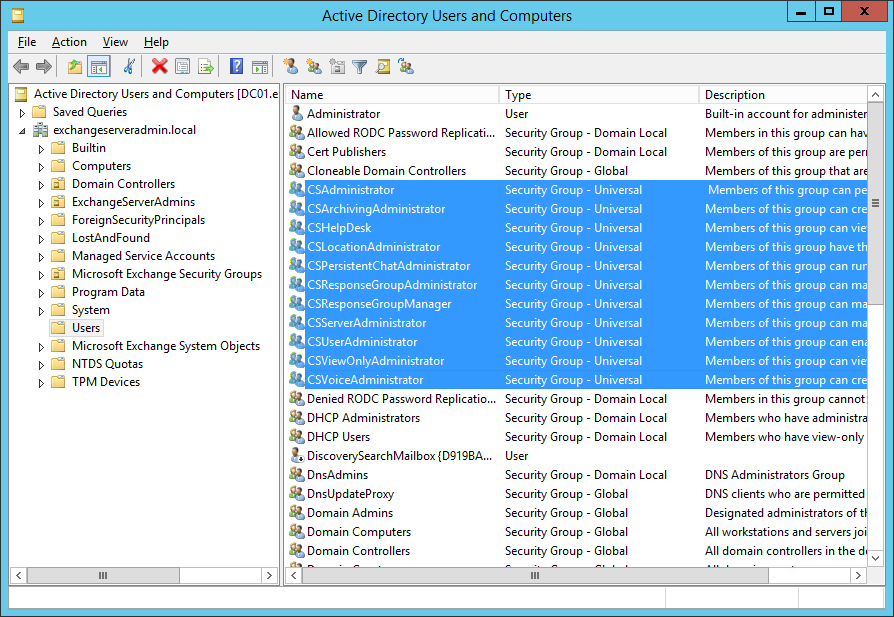Select the CSHelpDesk group row
The height and width of the screenshot is (617, 894).
click(576, 228)
